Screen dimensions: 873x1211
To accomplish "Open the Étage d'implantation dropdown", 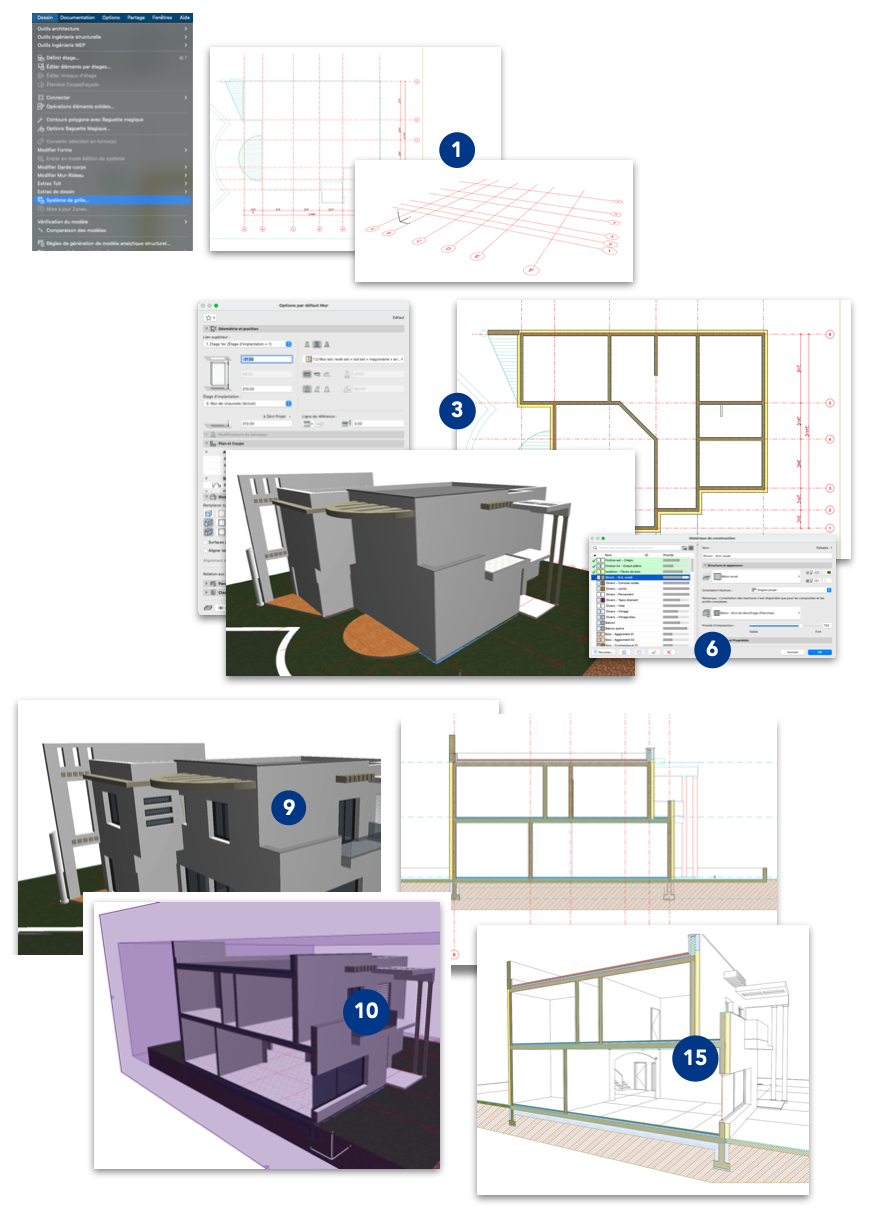I will 288,404.
